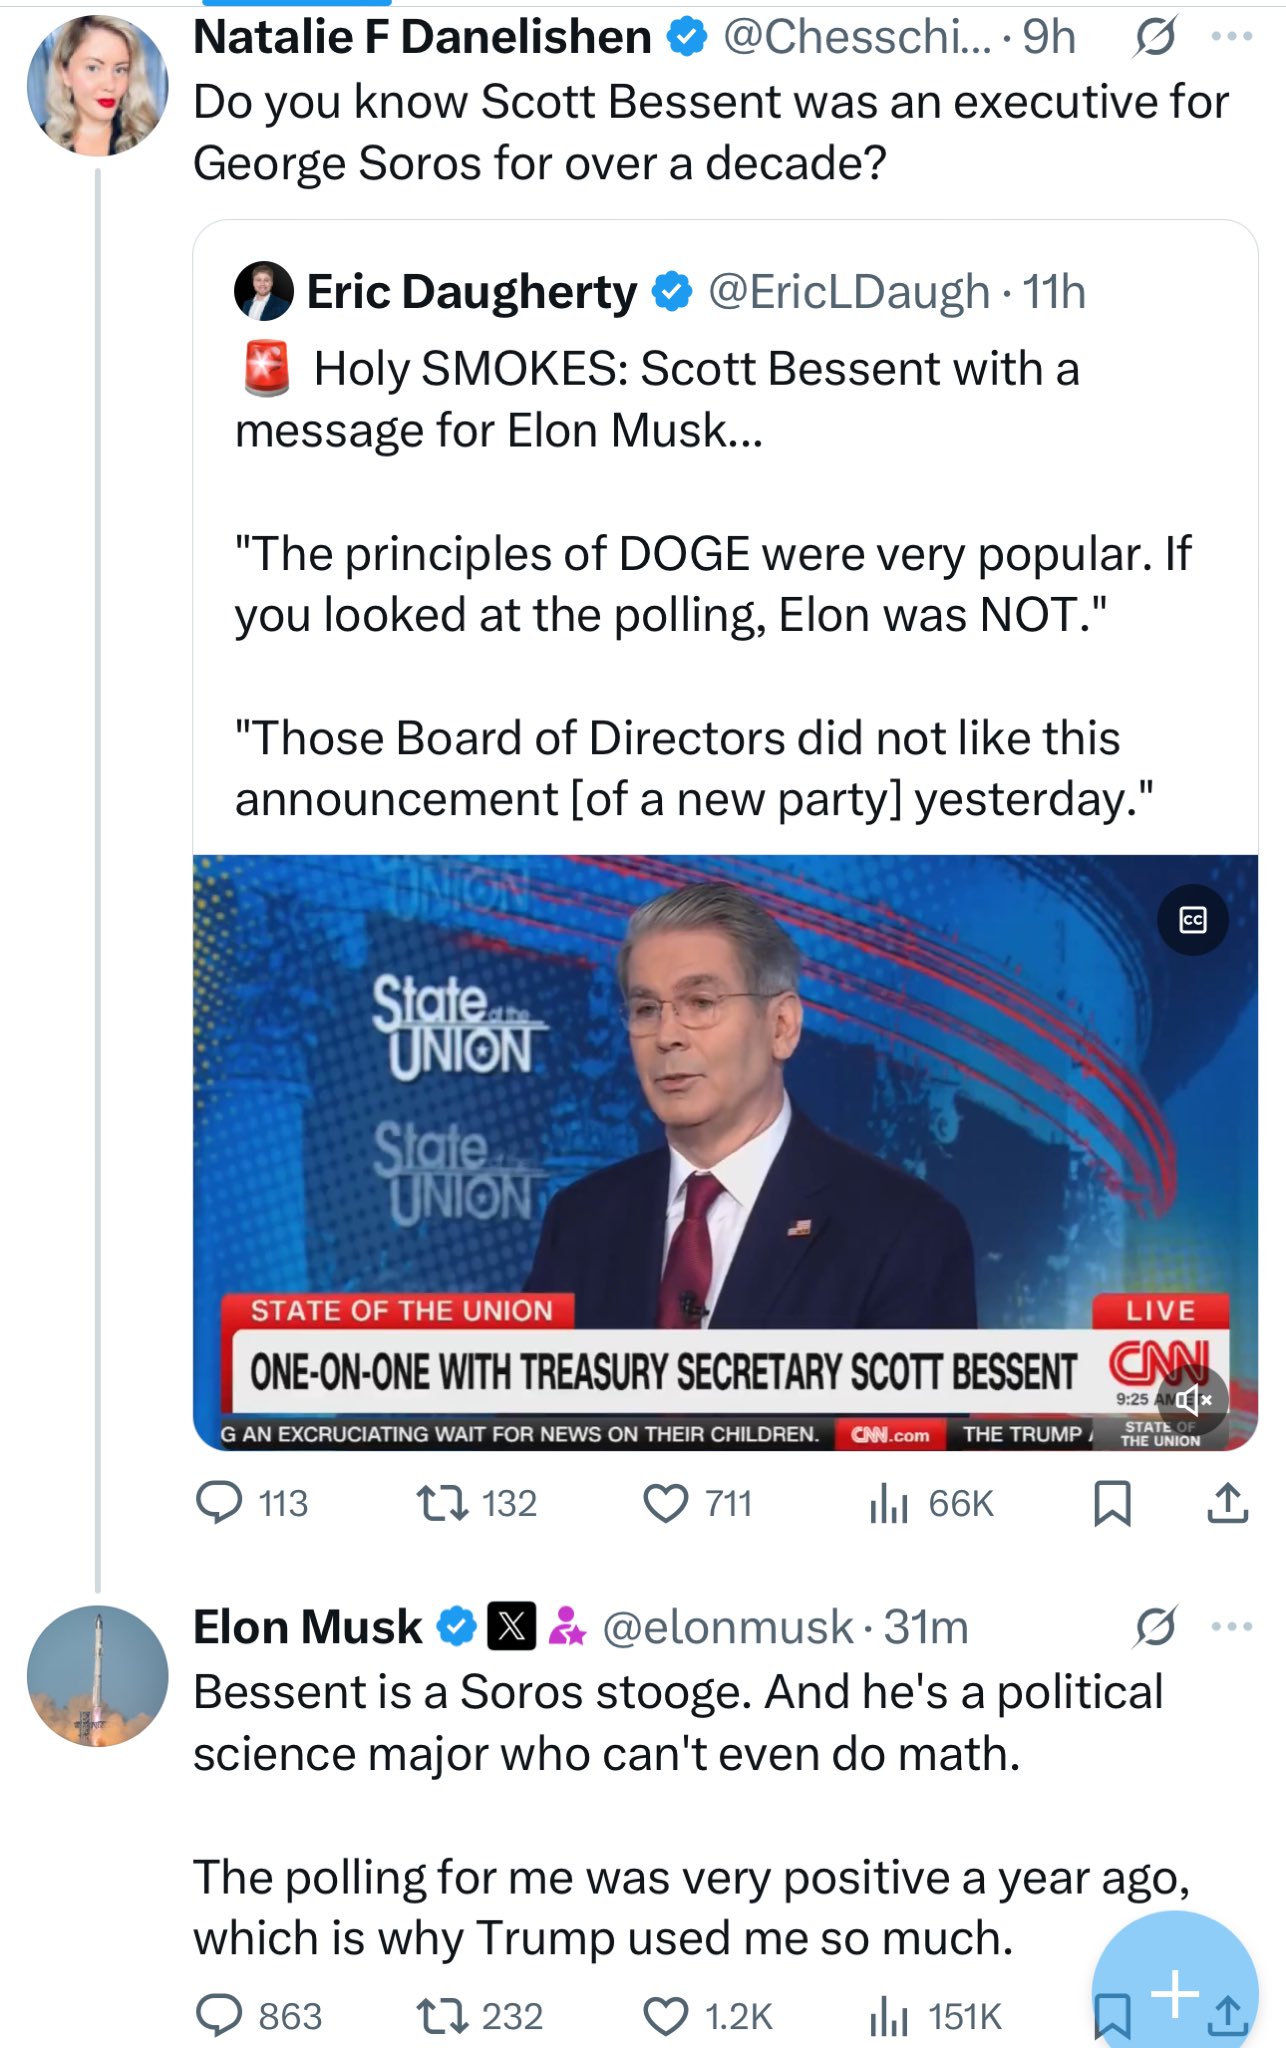
Task: Bookmark Natalie's post about Scott Bessent
Action: coord(1112,1503)
